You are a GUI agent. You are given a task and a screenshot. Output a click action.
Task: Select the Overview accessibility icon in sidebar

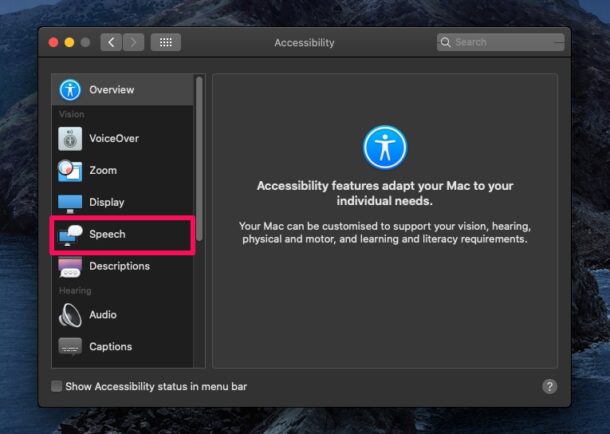[x=70, y=90]
